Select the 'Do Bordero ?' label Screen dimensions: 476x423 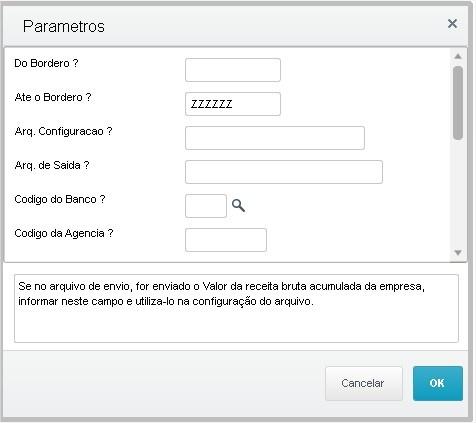pos(46,63)
